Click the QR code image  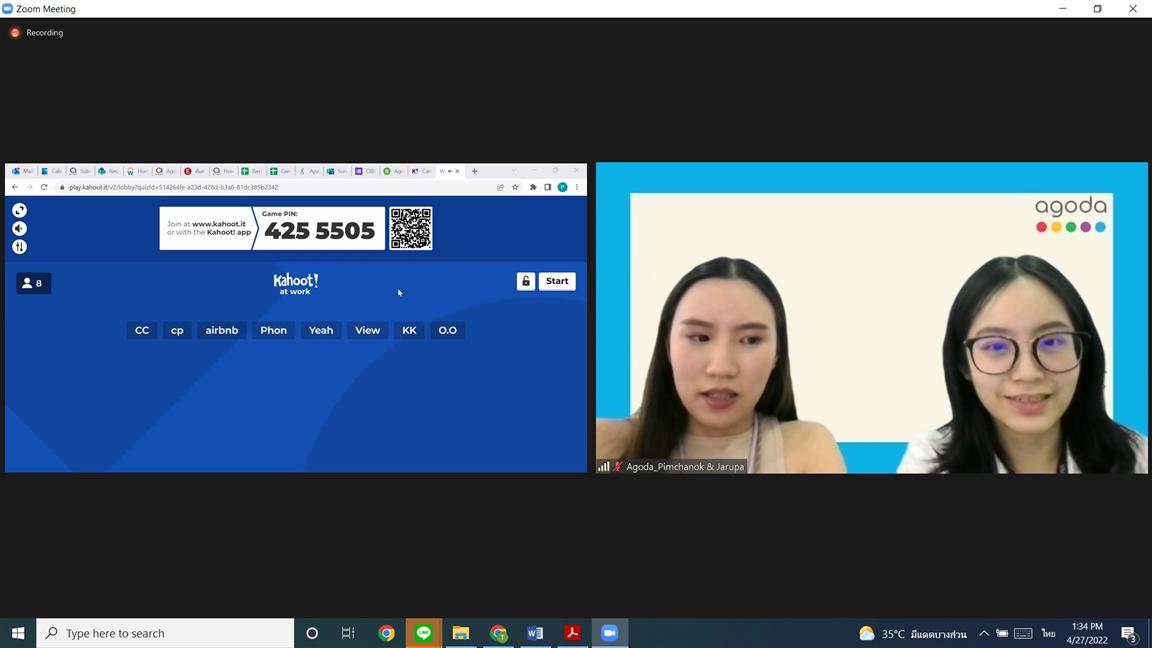pos(411,229)
